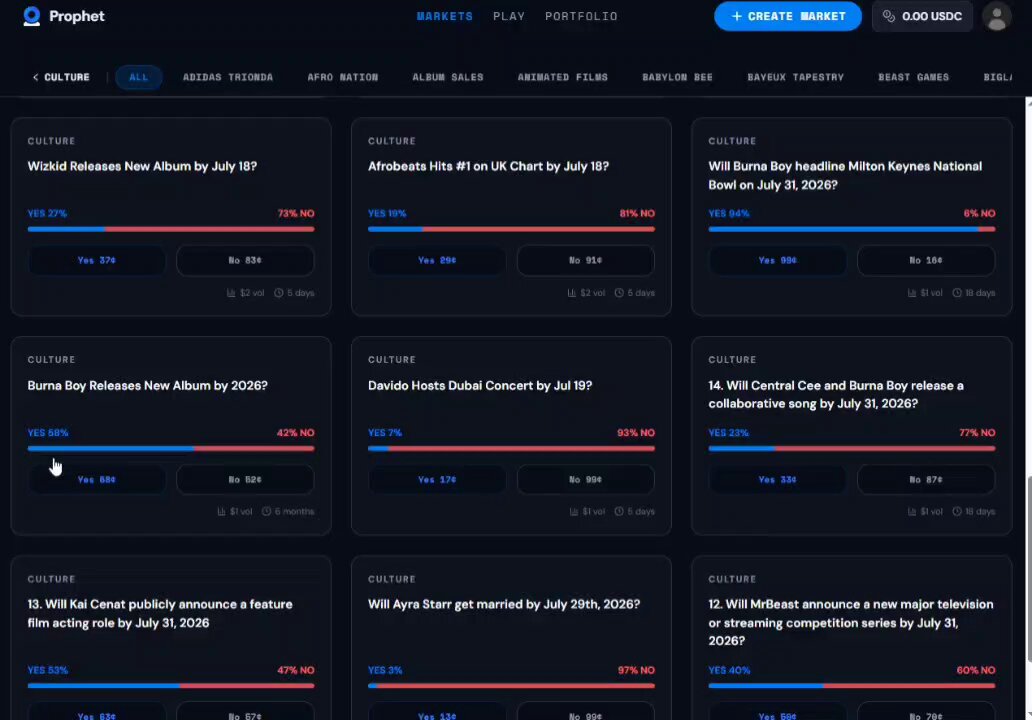Click volume icon on Burna Boy New Album card
Image resolution: width=1032 pixels, height=720 pixels.
pyautogui.click(x=221, y=511)
